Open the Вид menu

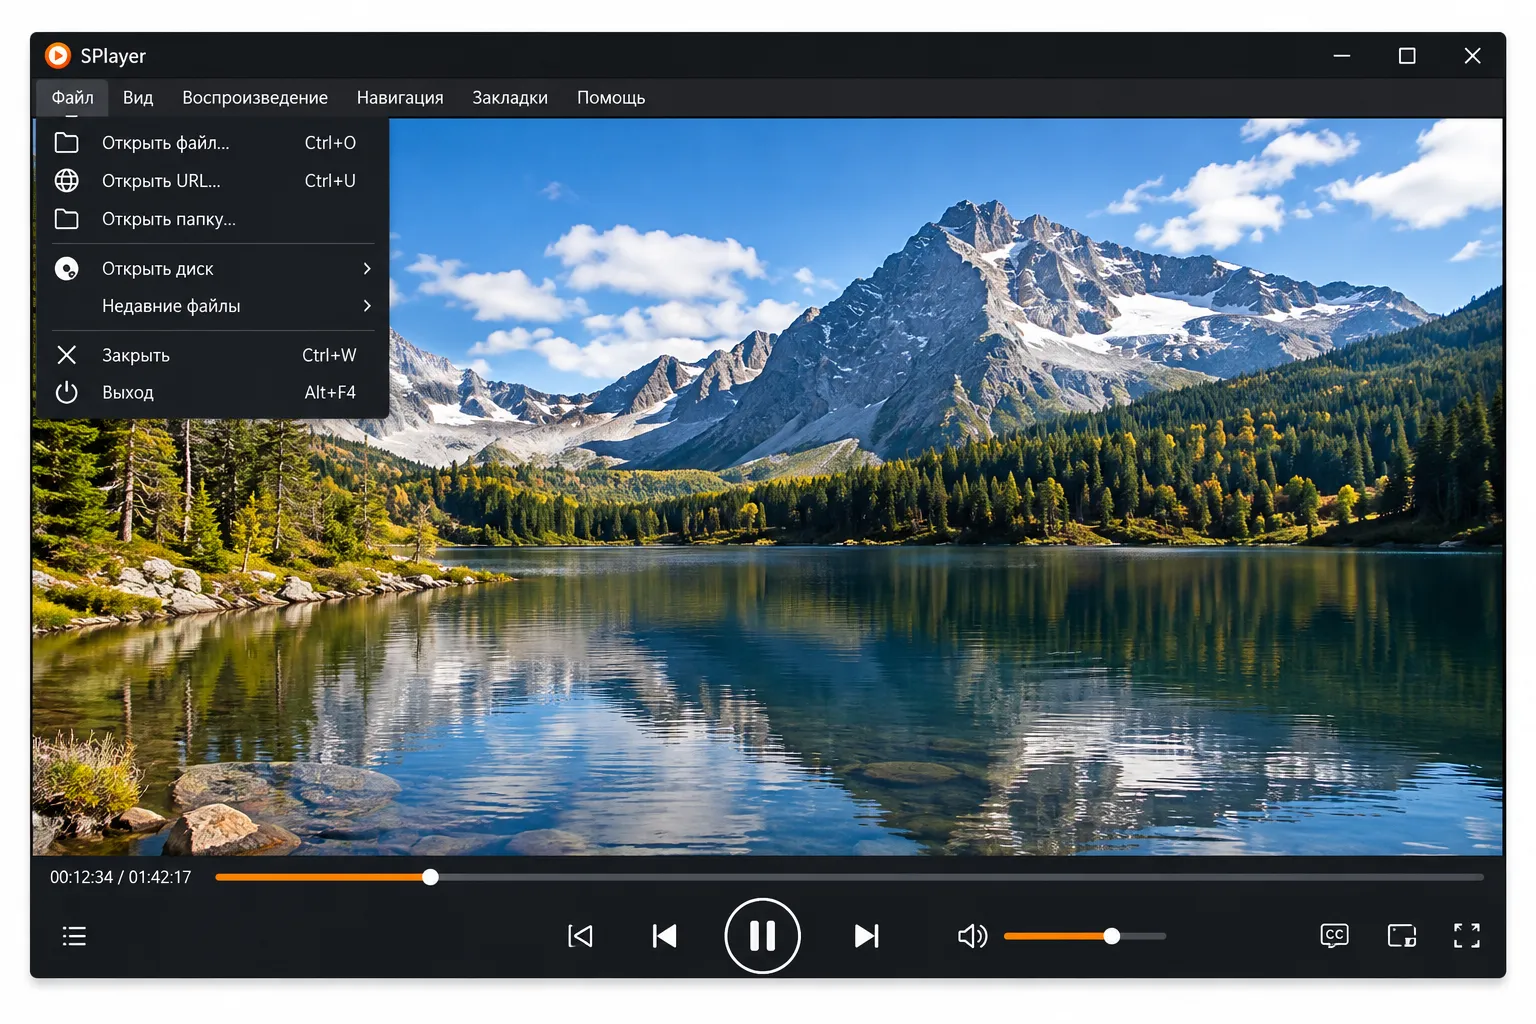(138, 97)
